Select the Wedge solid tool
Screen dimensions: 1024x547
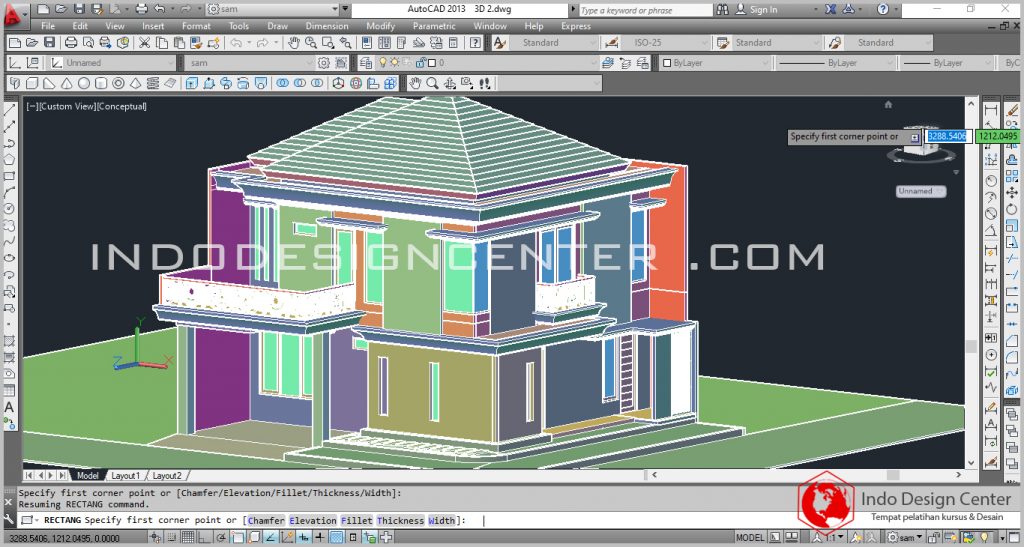(49, 84)
